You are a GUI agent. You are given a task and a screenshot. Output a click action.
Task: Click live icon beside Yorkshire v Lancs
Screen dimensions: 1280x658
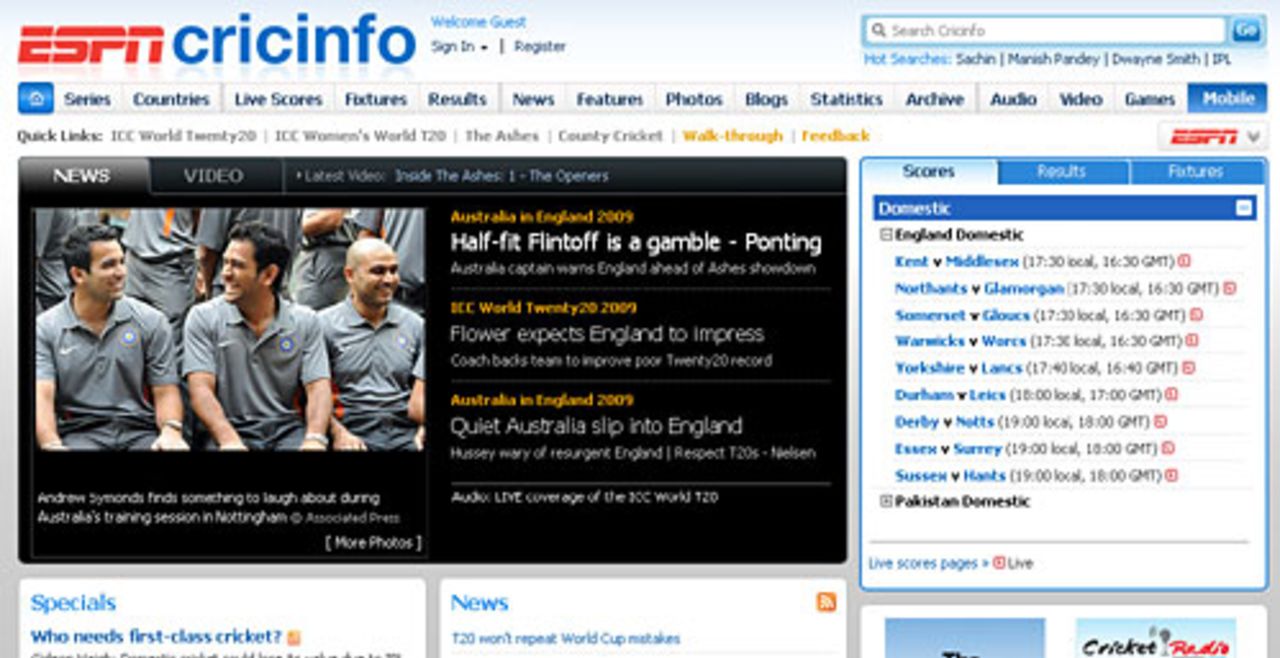pyautogui.click(x=1188, y=368)
